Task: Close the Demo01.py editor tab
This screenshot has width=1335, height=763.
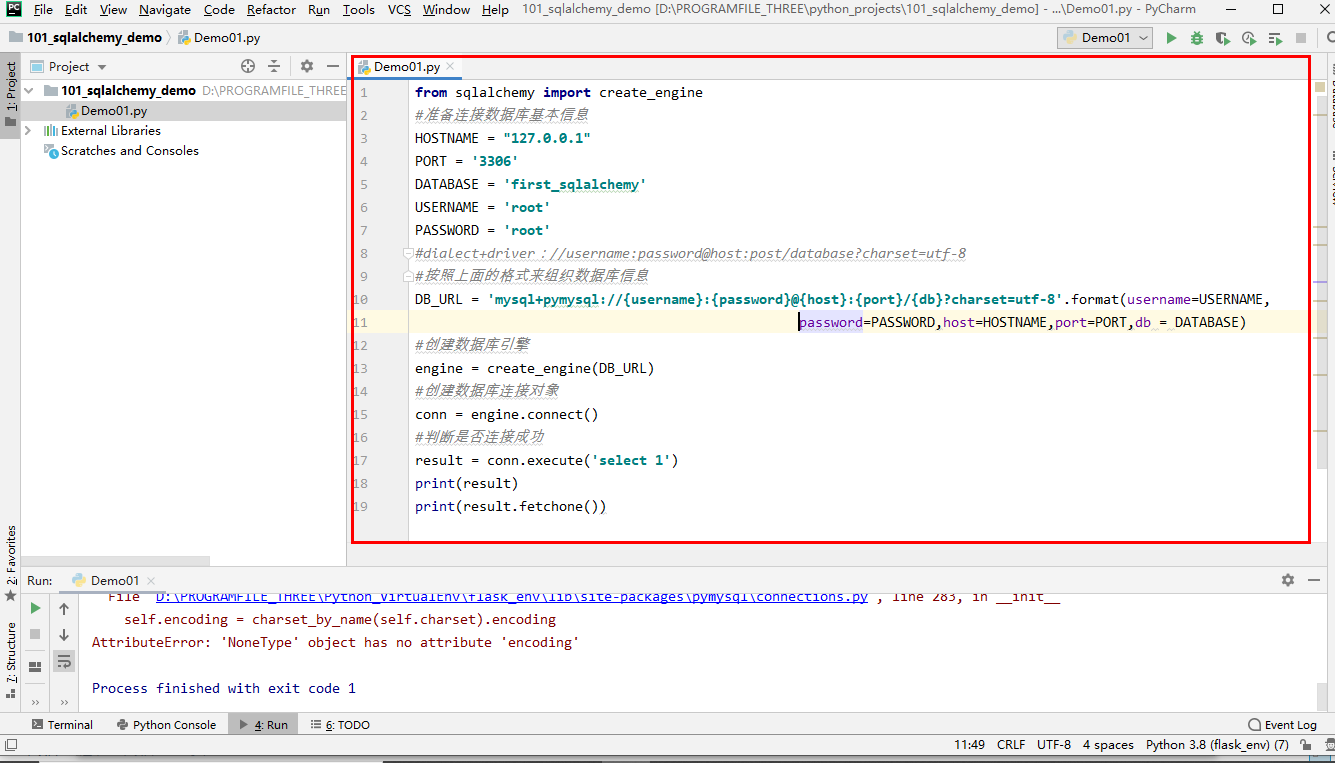Action: [452, 67]
